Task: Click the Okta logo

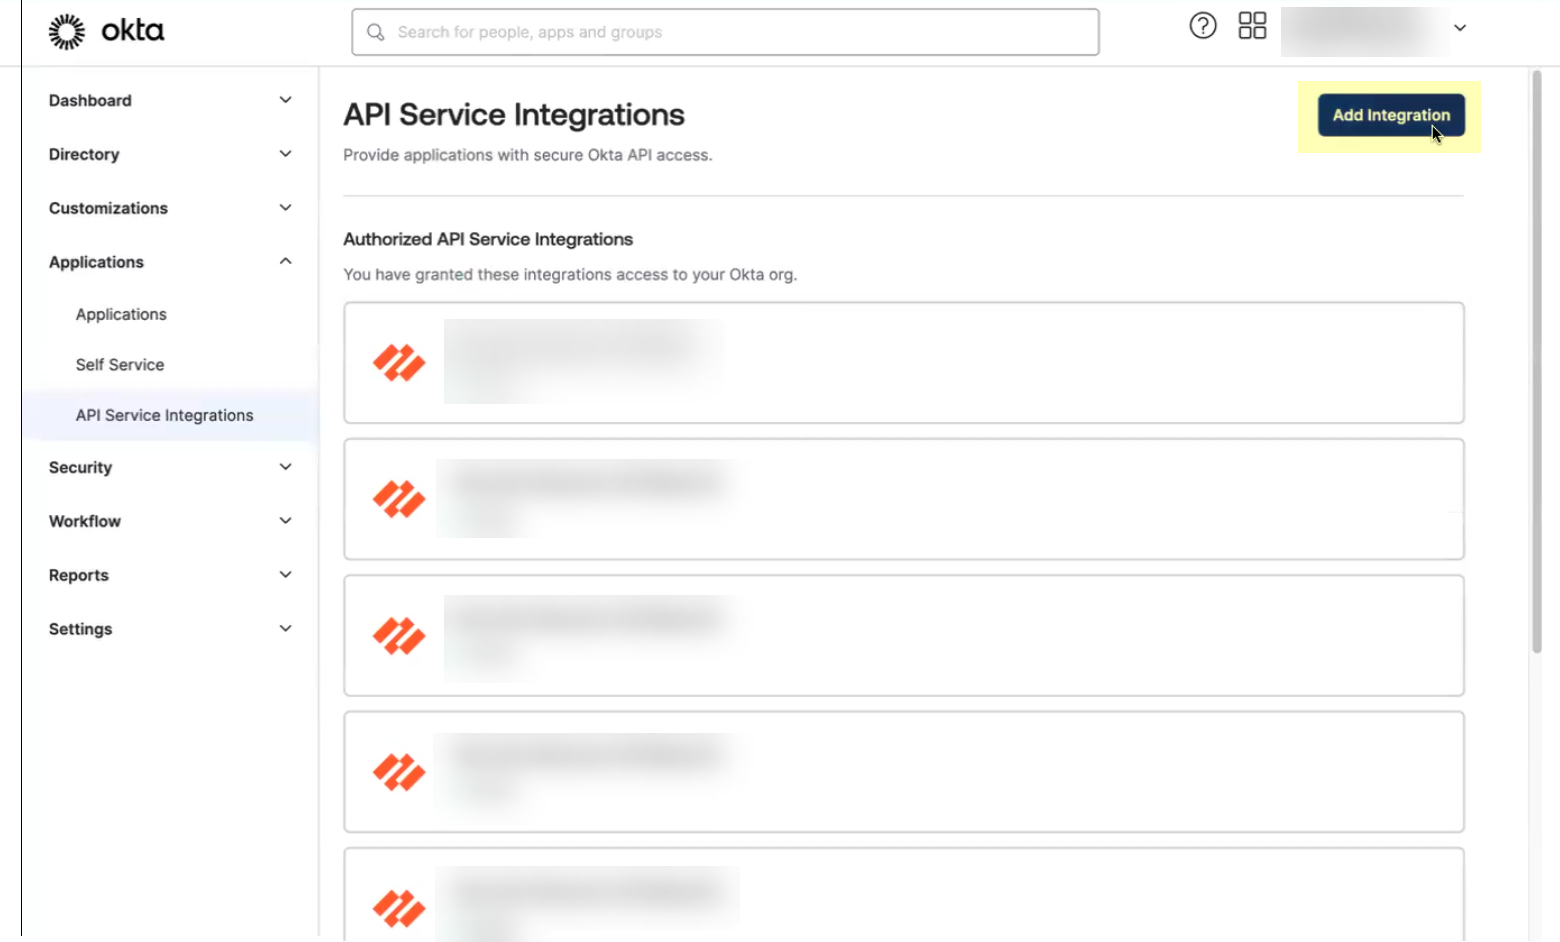Action: (x=104, y=30)
